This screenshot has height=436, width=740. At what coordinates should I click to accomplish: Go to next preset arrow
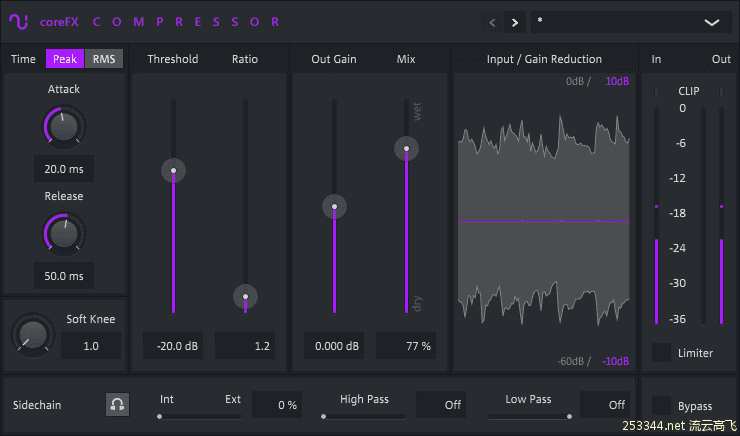(x=515, y=23)
